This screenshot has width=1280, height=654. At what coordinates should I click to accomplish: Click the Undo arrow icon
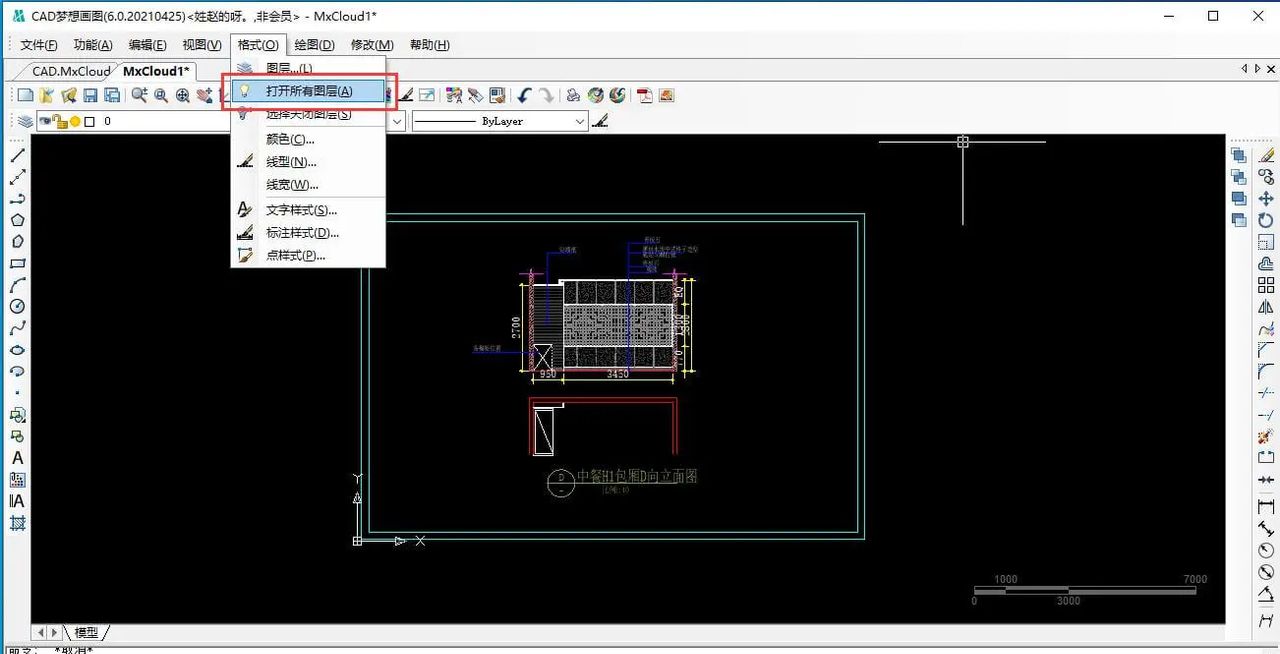(x=524, y=95)
